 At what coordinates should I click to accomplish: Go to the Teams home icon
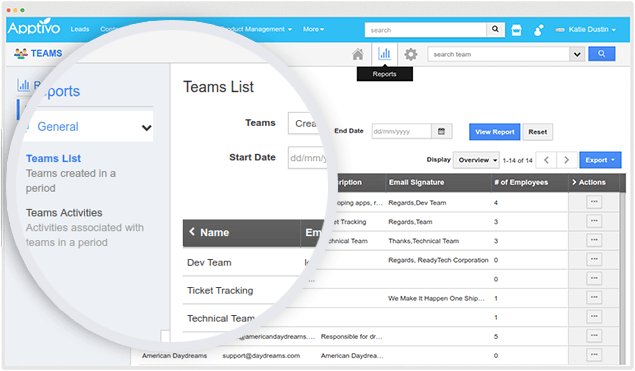click(358, 54)
